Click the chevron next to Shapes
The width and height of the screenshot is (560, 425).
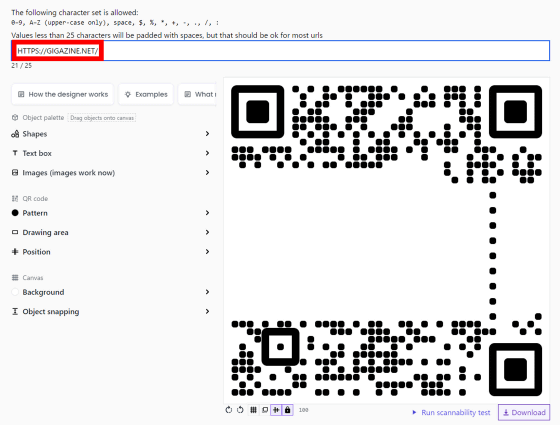[x=207, y=134]
